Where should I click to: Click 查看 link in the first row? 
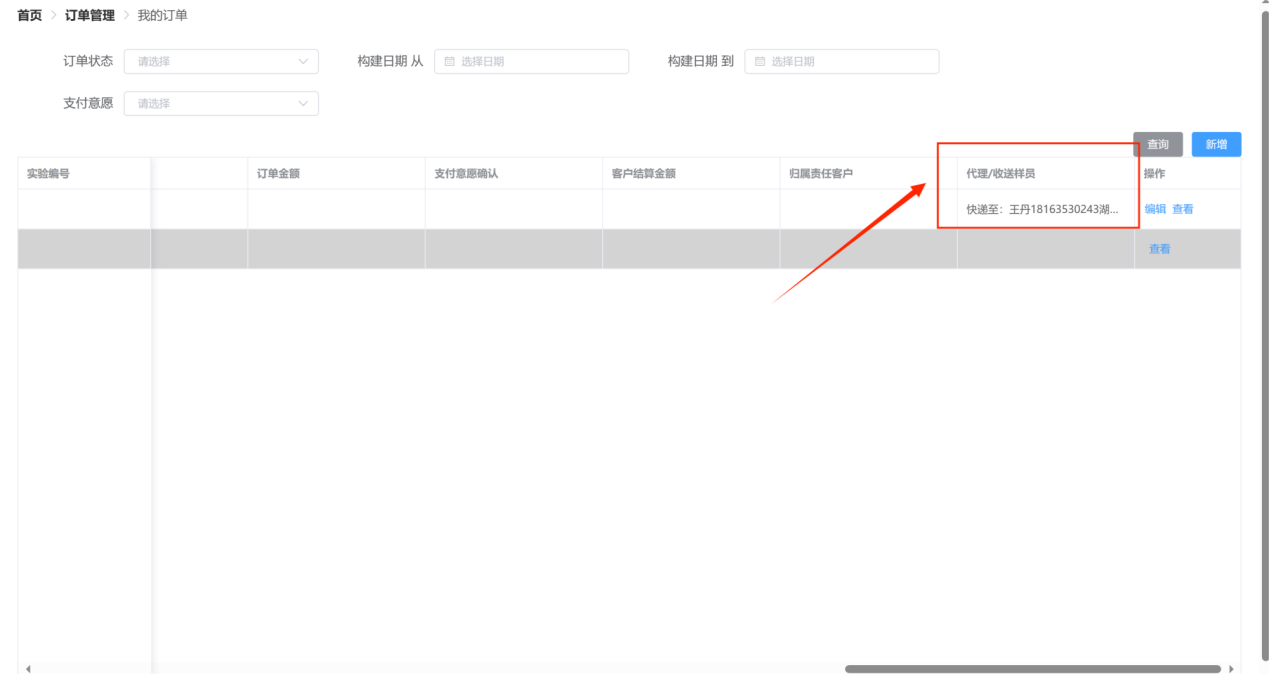1183,209
